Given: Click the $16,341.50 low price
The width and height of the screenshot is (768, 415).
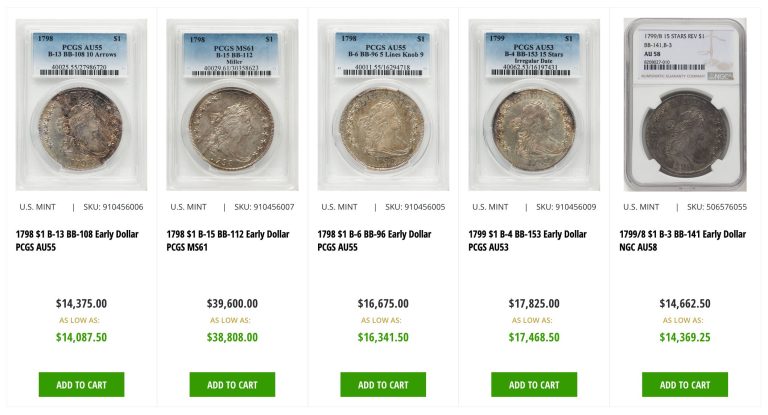Looking at the screenshot, I should (x=383, y=338).
